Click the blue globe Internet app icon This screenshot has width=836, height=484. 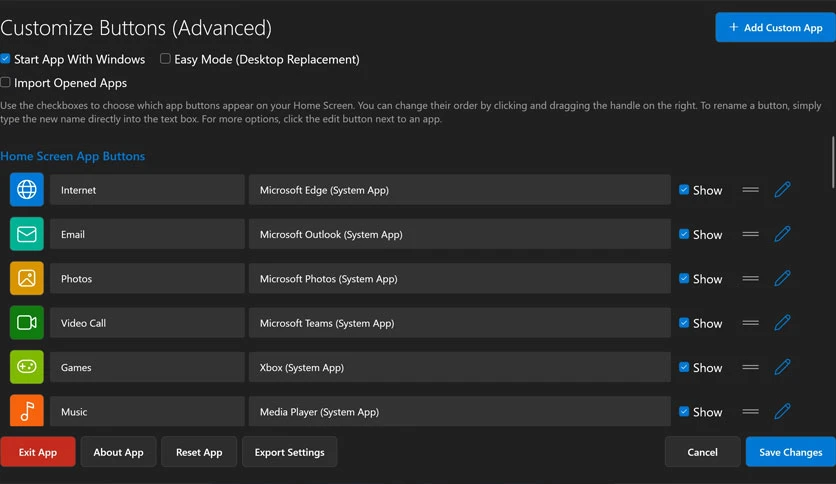(x=27, y=190)
